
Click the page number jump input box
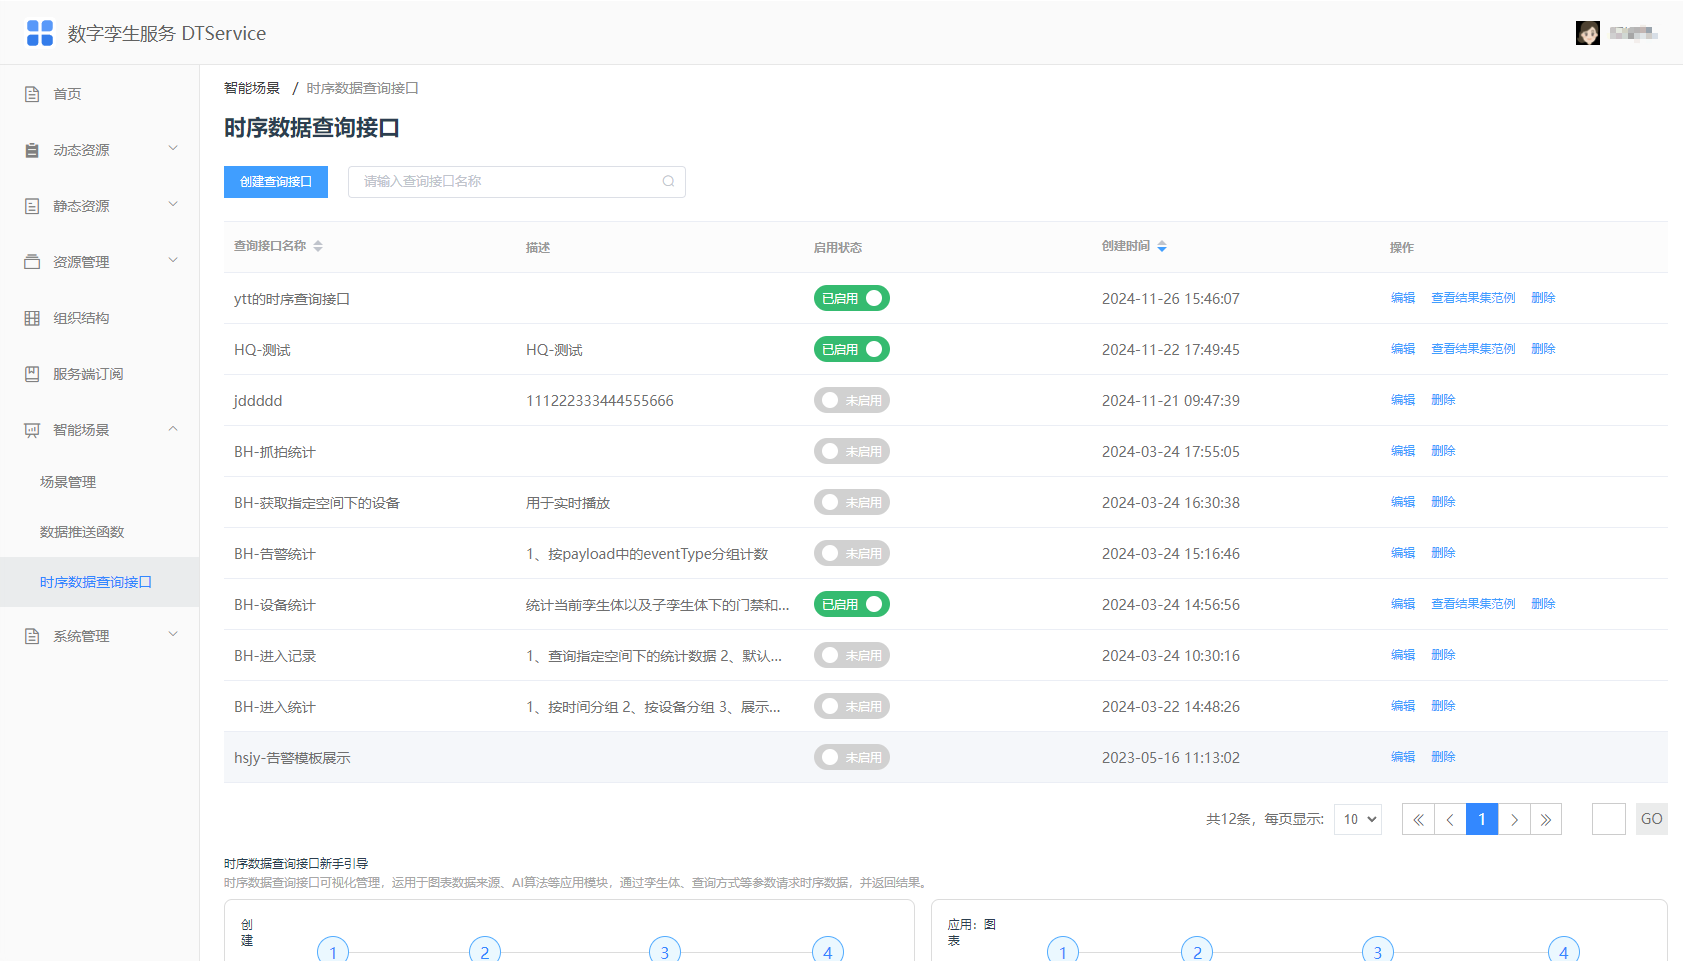pos(1609,819)
